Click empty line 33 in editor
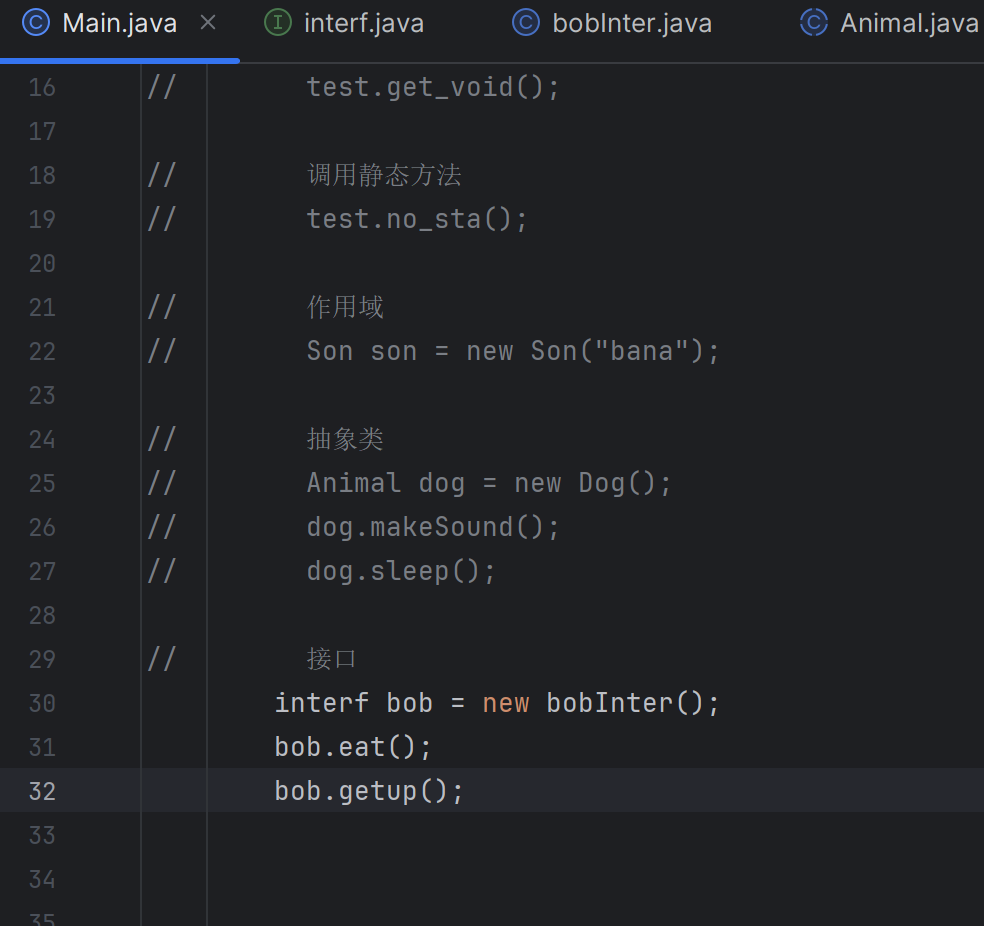Viewport: 984px width, 926px height. pos(595,835)
